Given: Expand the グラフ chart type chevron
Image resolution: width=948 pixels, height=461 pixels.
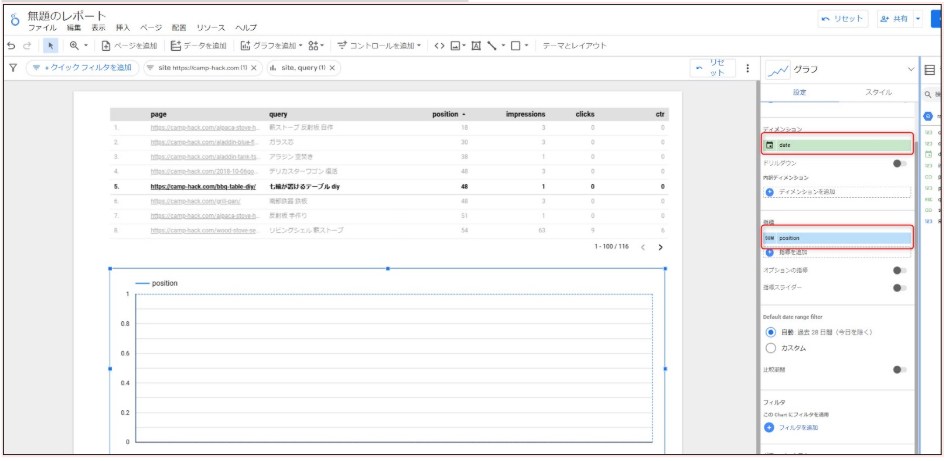Looking at the screenshot, I should point(911,70).
